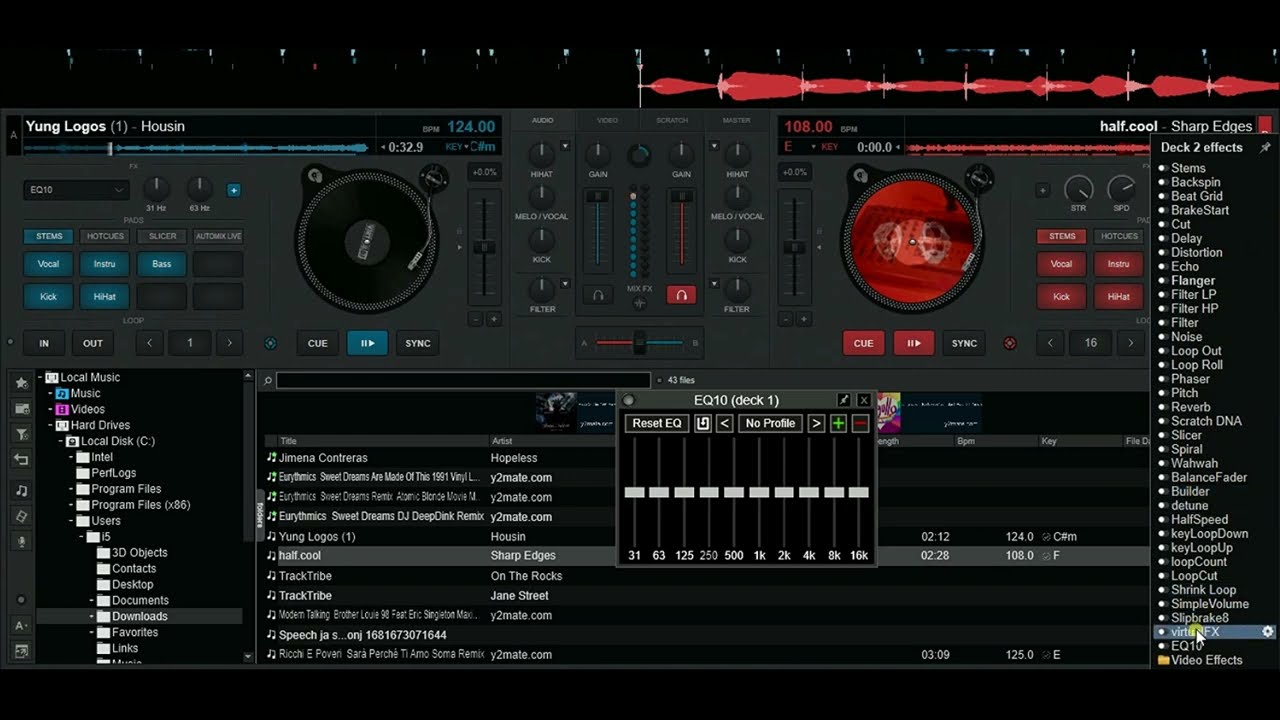Open the EQ10 effect dropdown on deck 1
This screenshot has height=720, width=1280.
coord(77,190)
